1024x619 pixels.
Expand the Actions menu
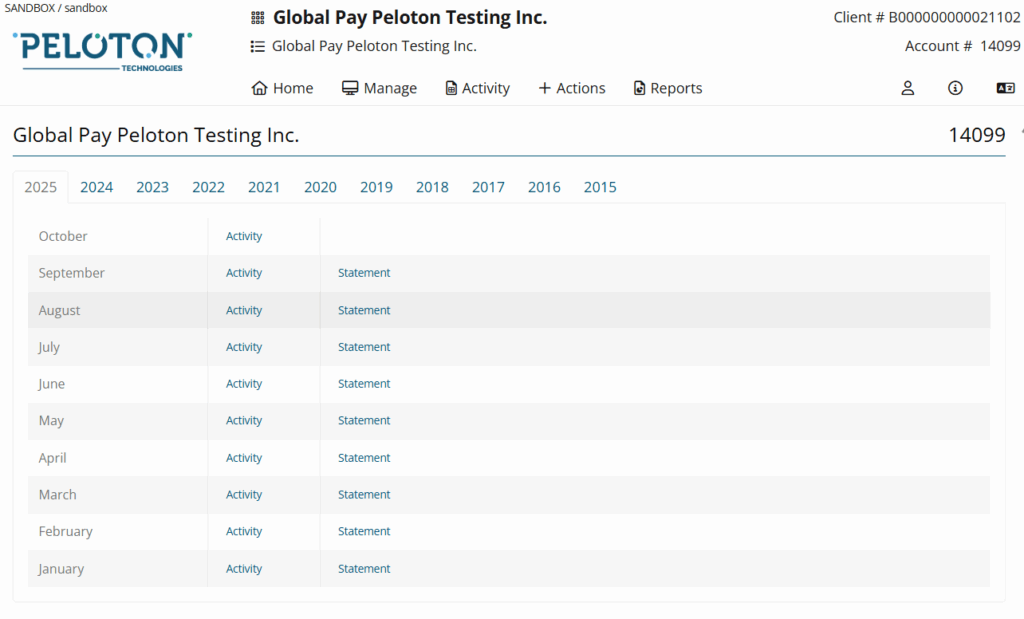tap(572, 88)
